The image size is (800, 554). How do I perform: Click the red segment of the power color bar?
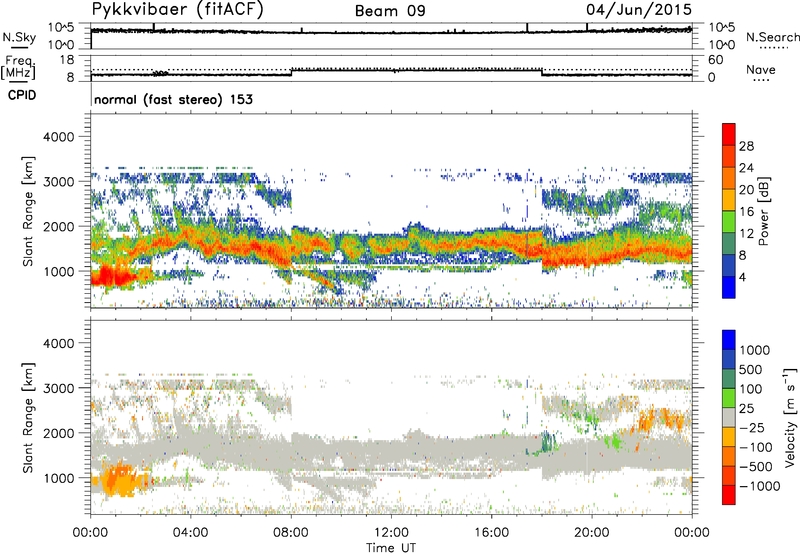tap(729, 134)
